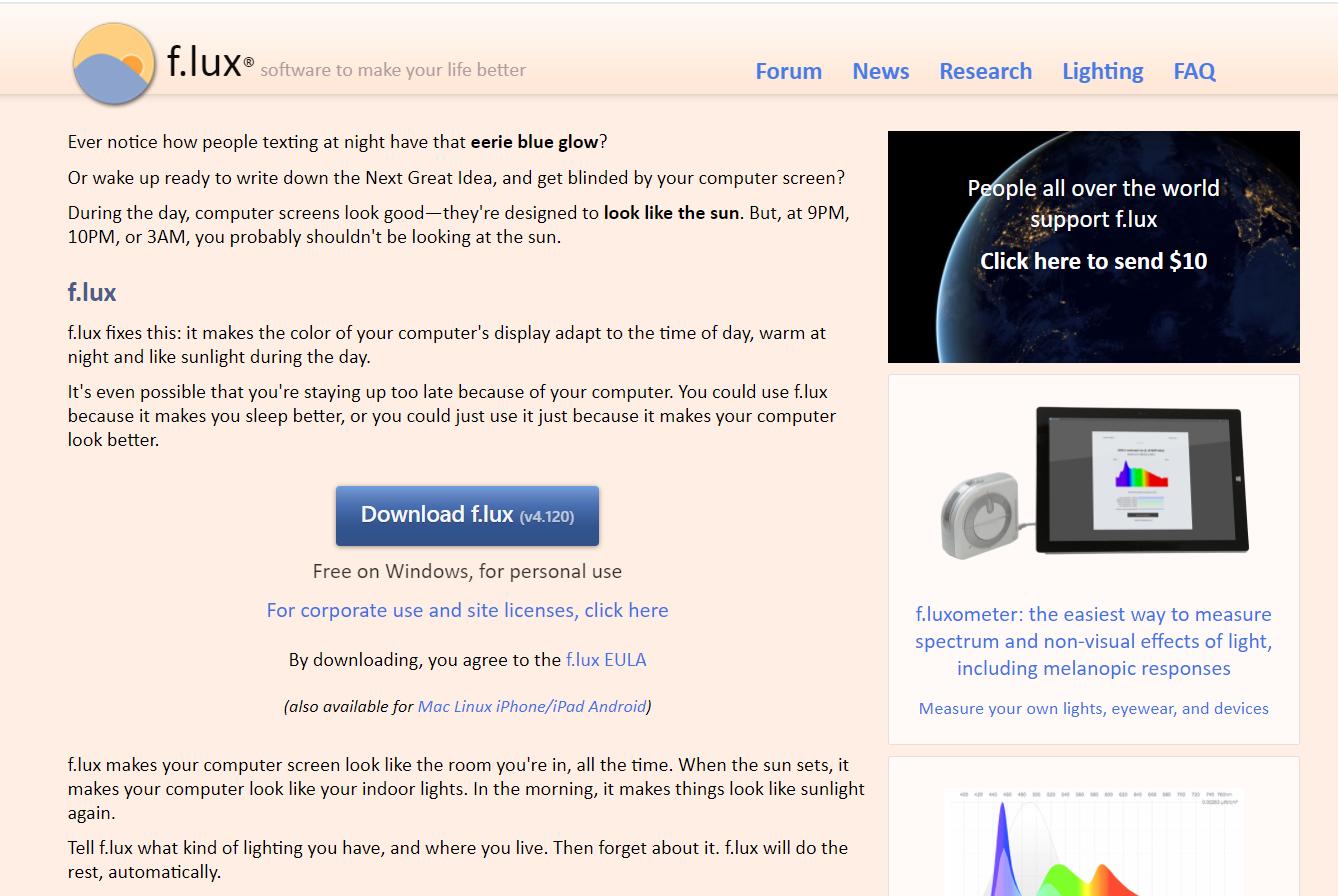The width and height of the screenshot is (1338, 896).
Task: Click the Earth donation banner image
Action: (1093, 320)
